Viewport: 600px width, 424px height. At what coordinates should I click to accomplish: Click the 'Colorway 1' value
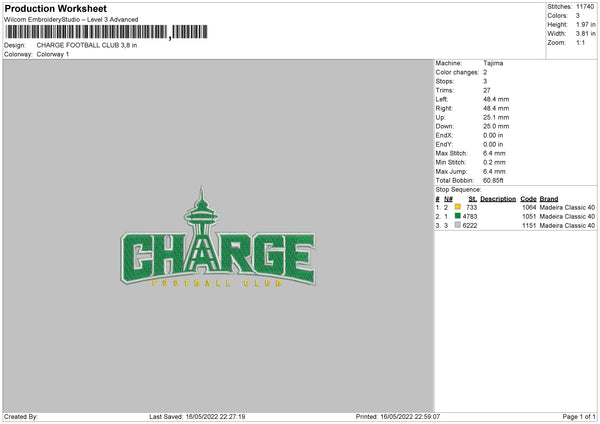[x=53, y=54]
